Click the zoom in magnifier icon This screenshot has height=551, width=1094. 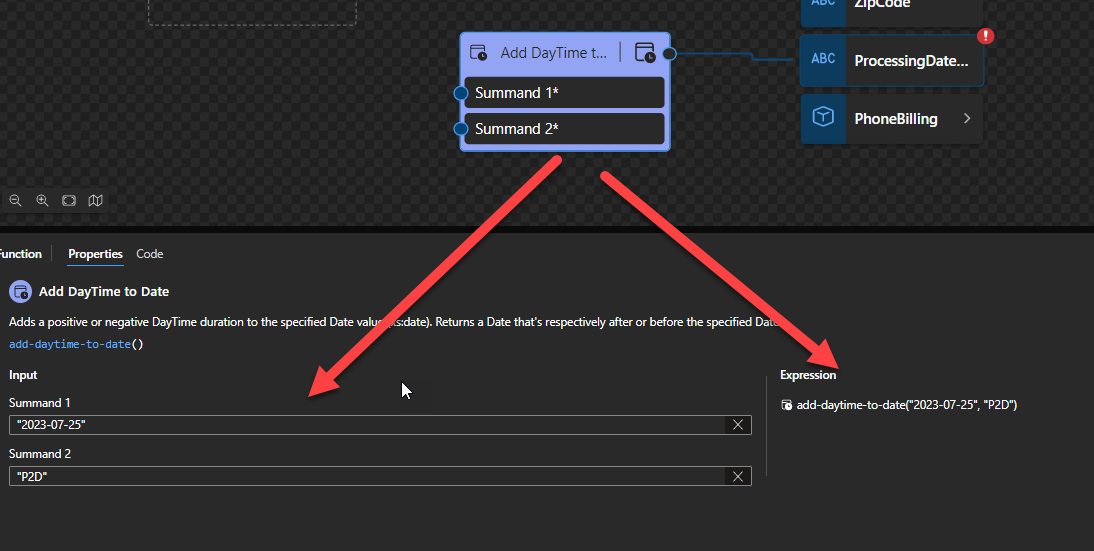42,200
